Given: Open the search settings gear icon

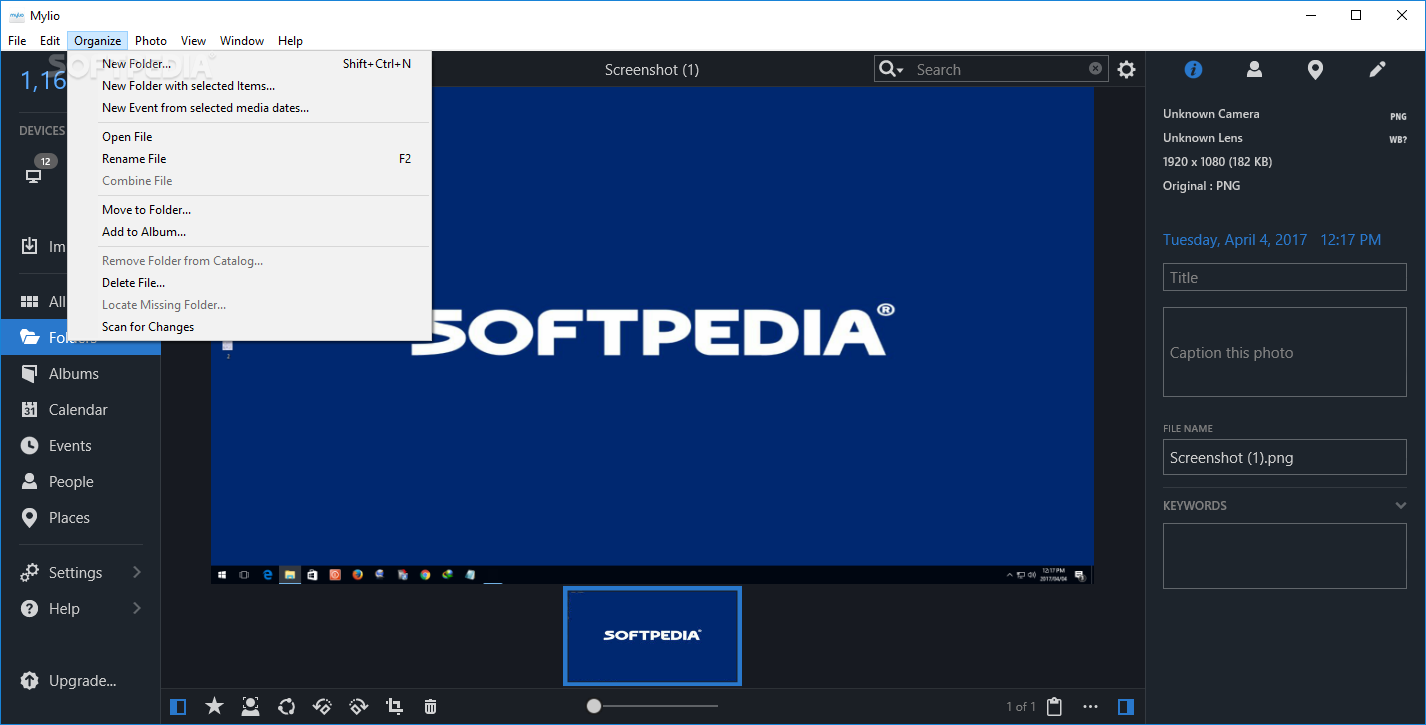Looking at the screenshot, I should coord(1127,69).
